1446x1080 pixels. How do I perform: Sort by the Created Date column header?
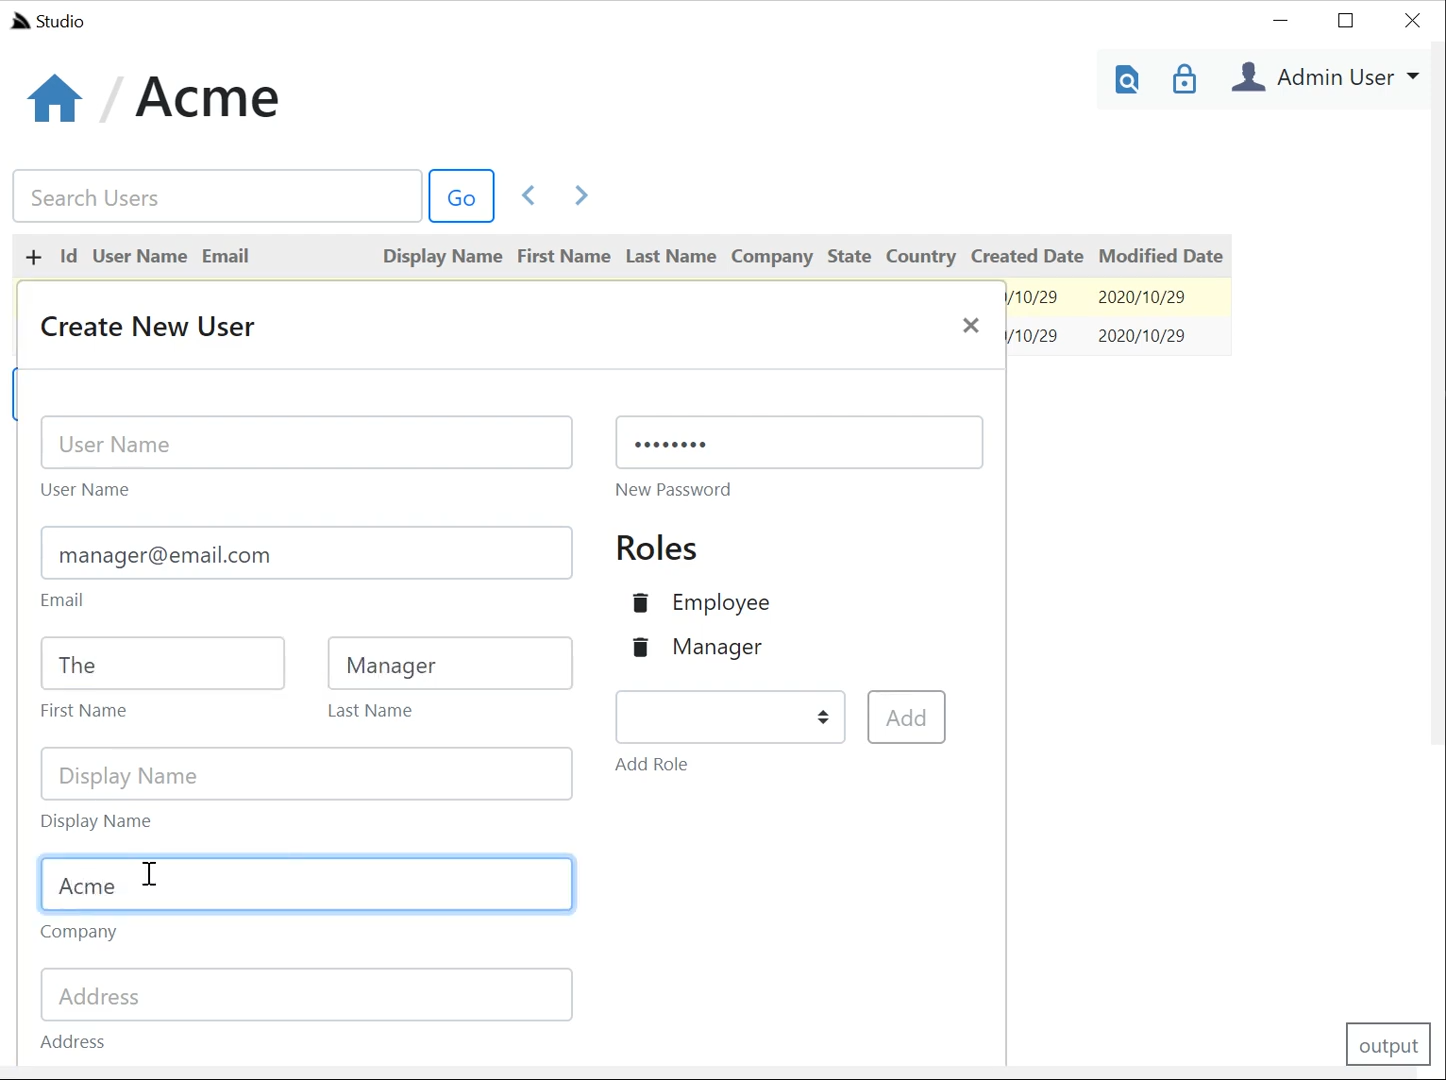[1026, 256]
